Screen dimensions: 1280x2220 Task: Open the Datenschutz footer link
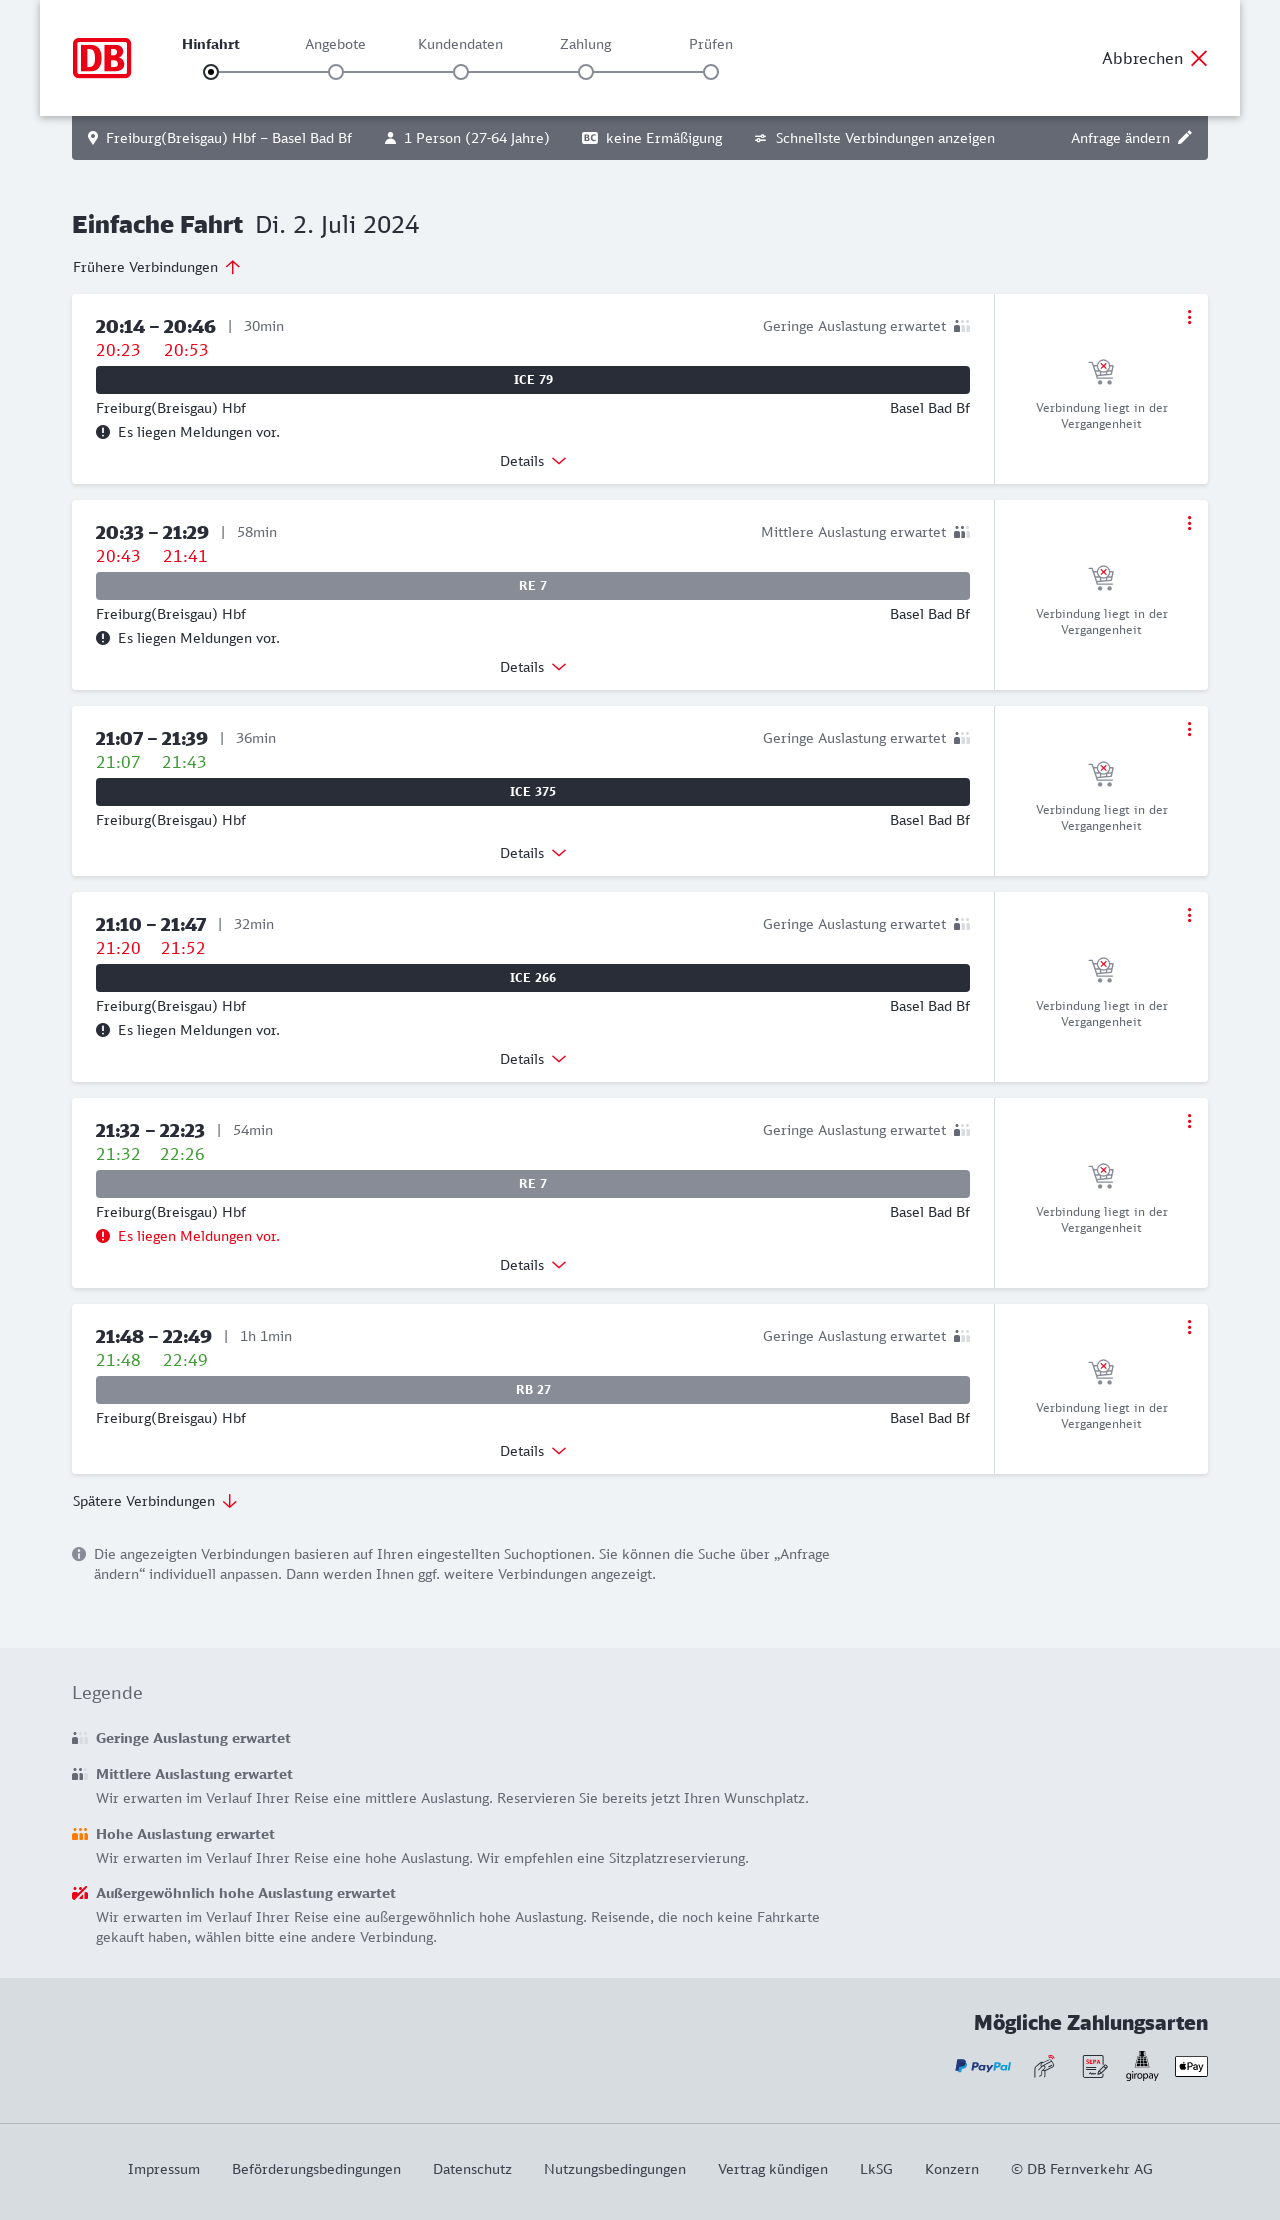pos(472,2169)
